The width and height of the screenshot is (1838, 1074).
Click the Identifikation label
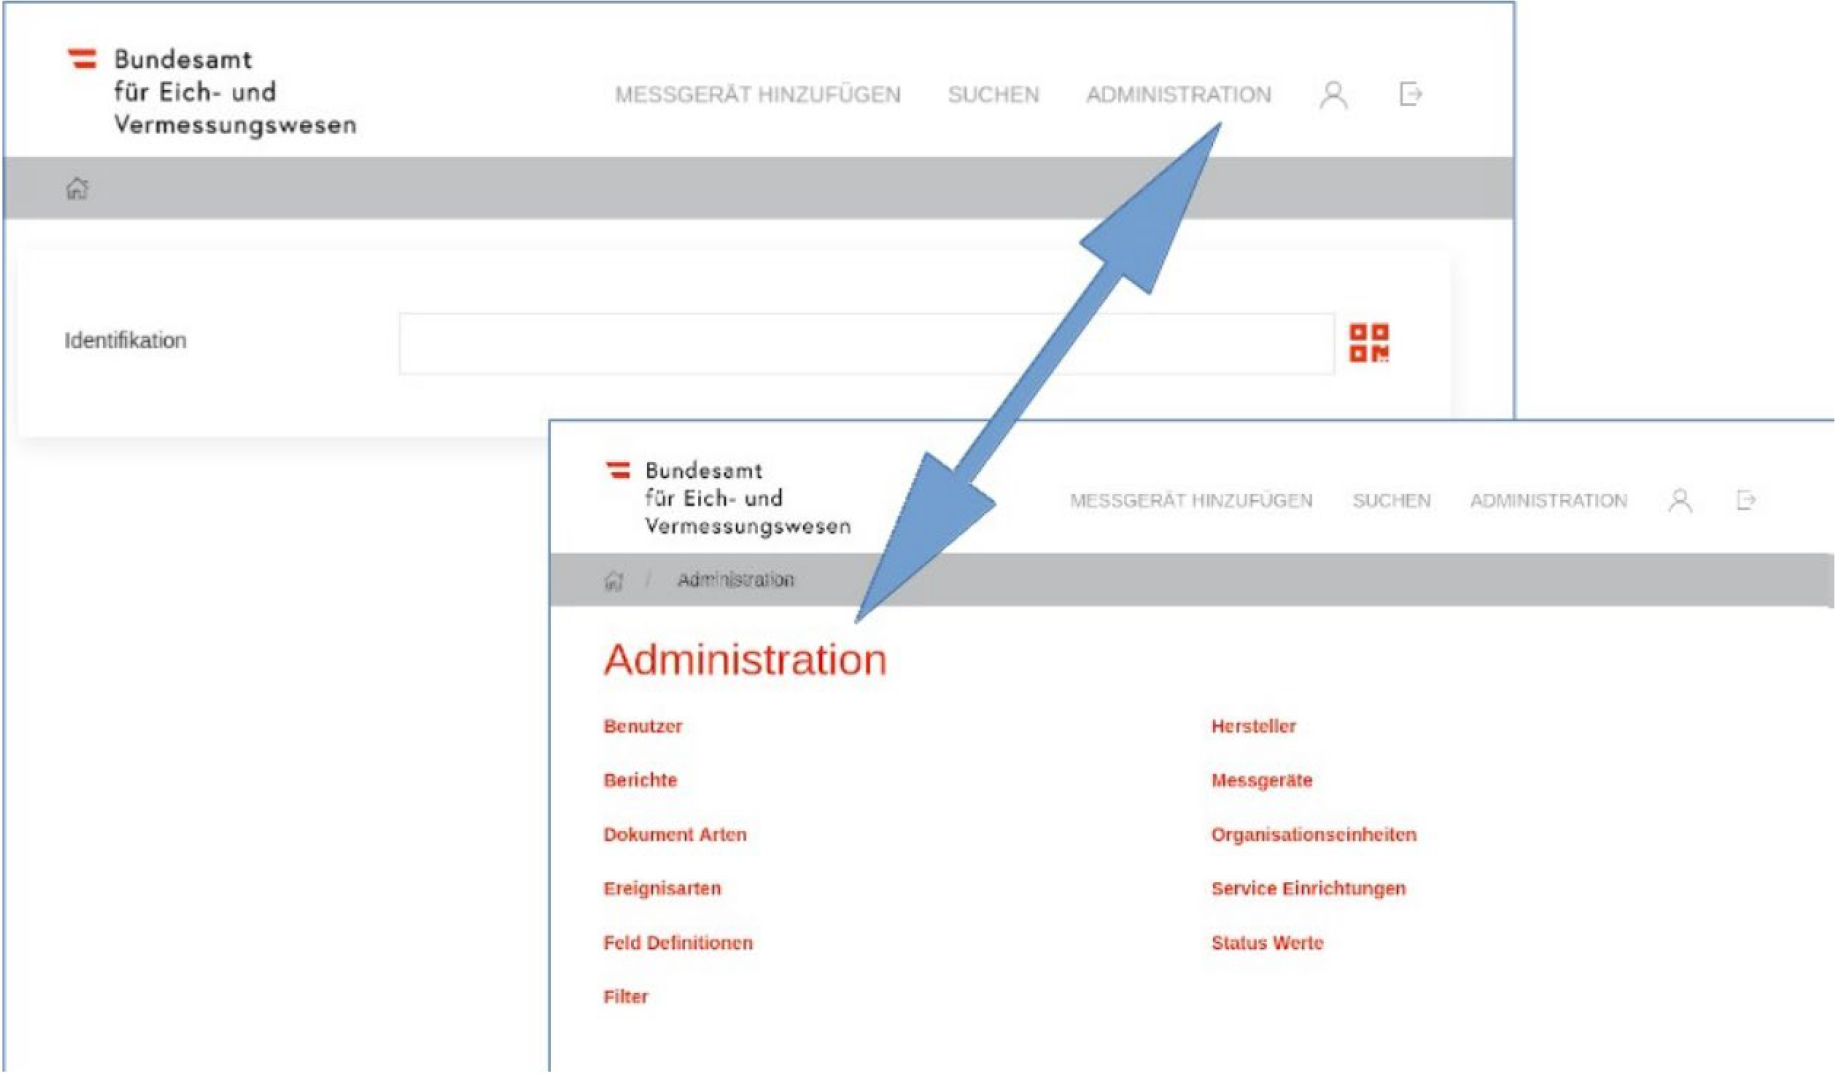click(125, 340)
